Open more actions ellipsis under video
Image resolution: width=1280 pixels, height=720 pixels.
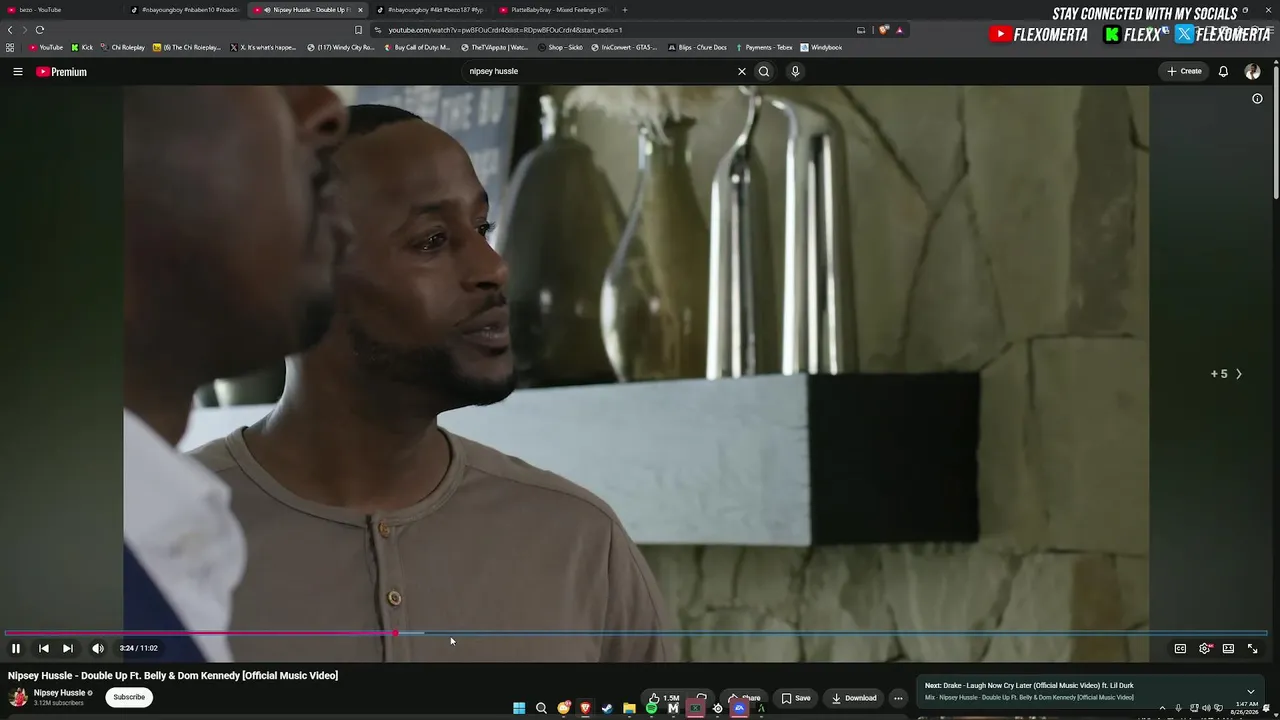coord(898,698)
